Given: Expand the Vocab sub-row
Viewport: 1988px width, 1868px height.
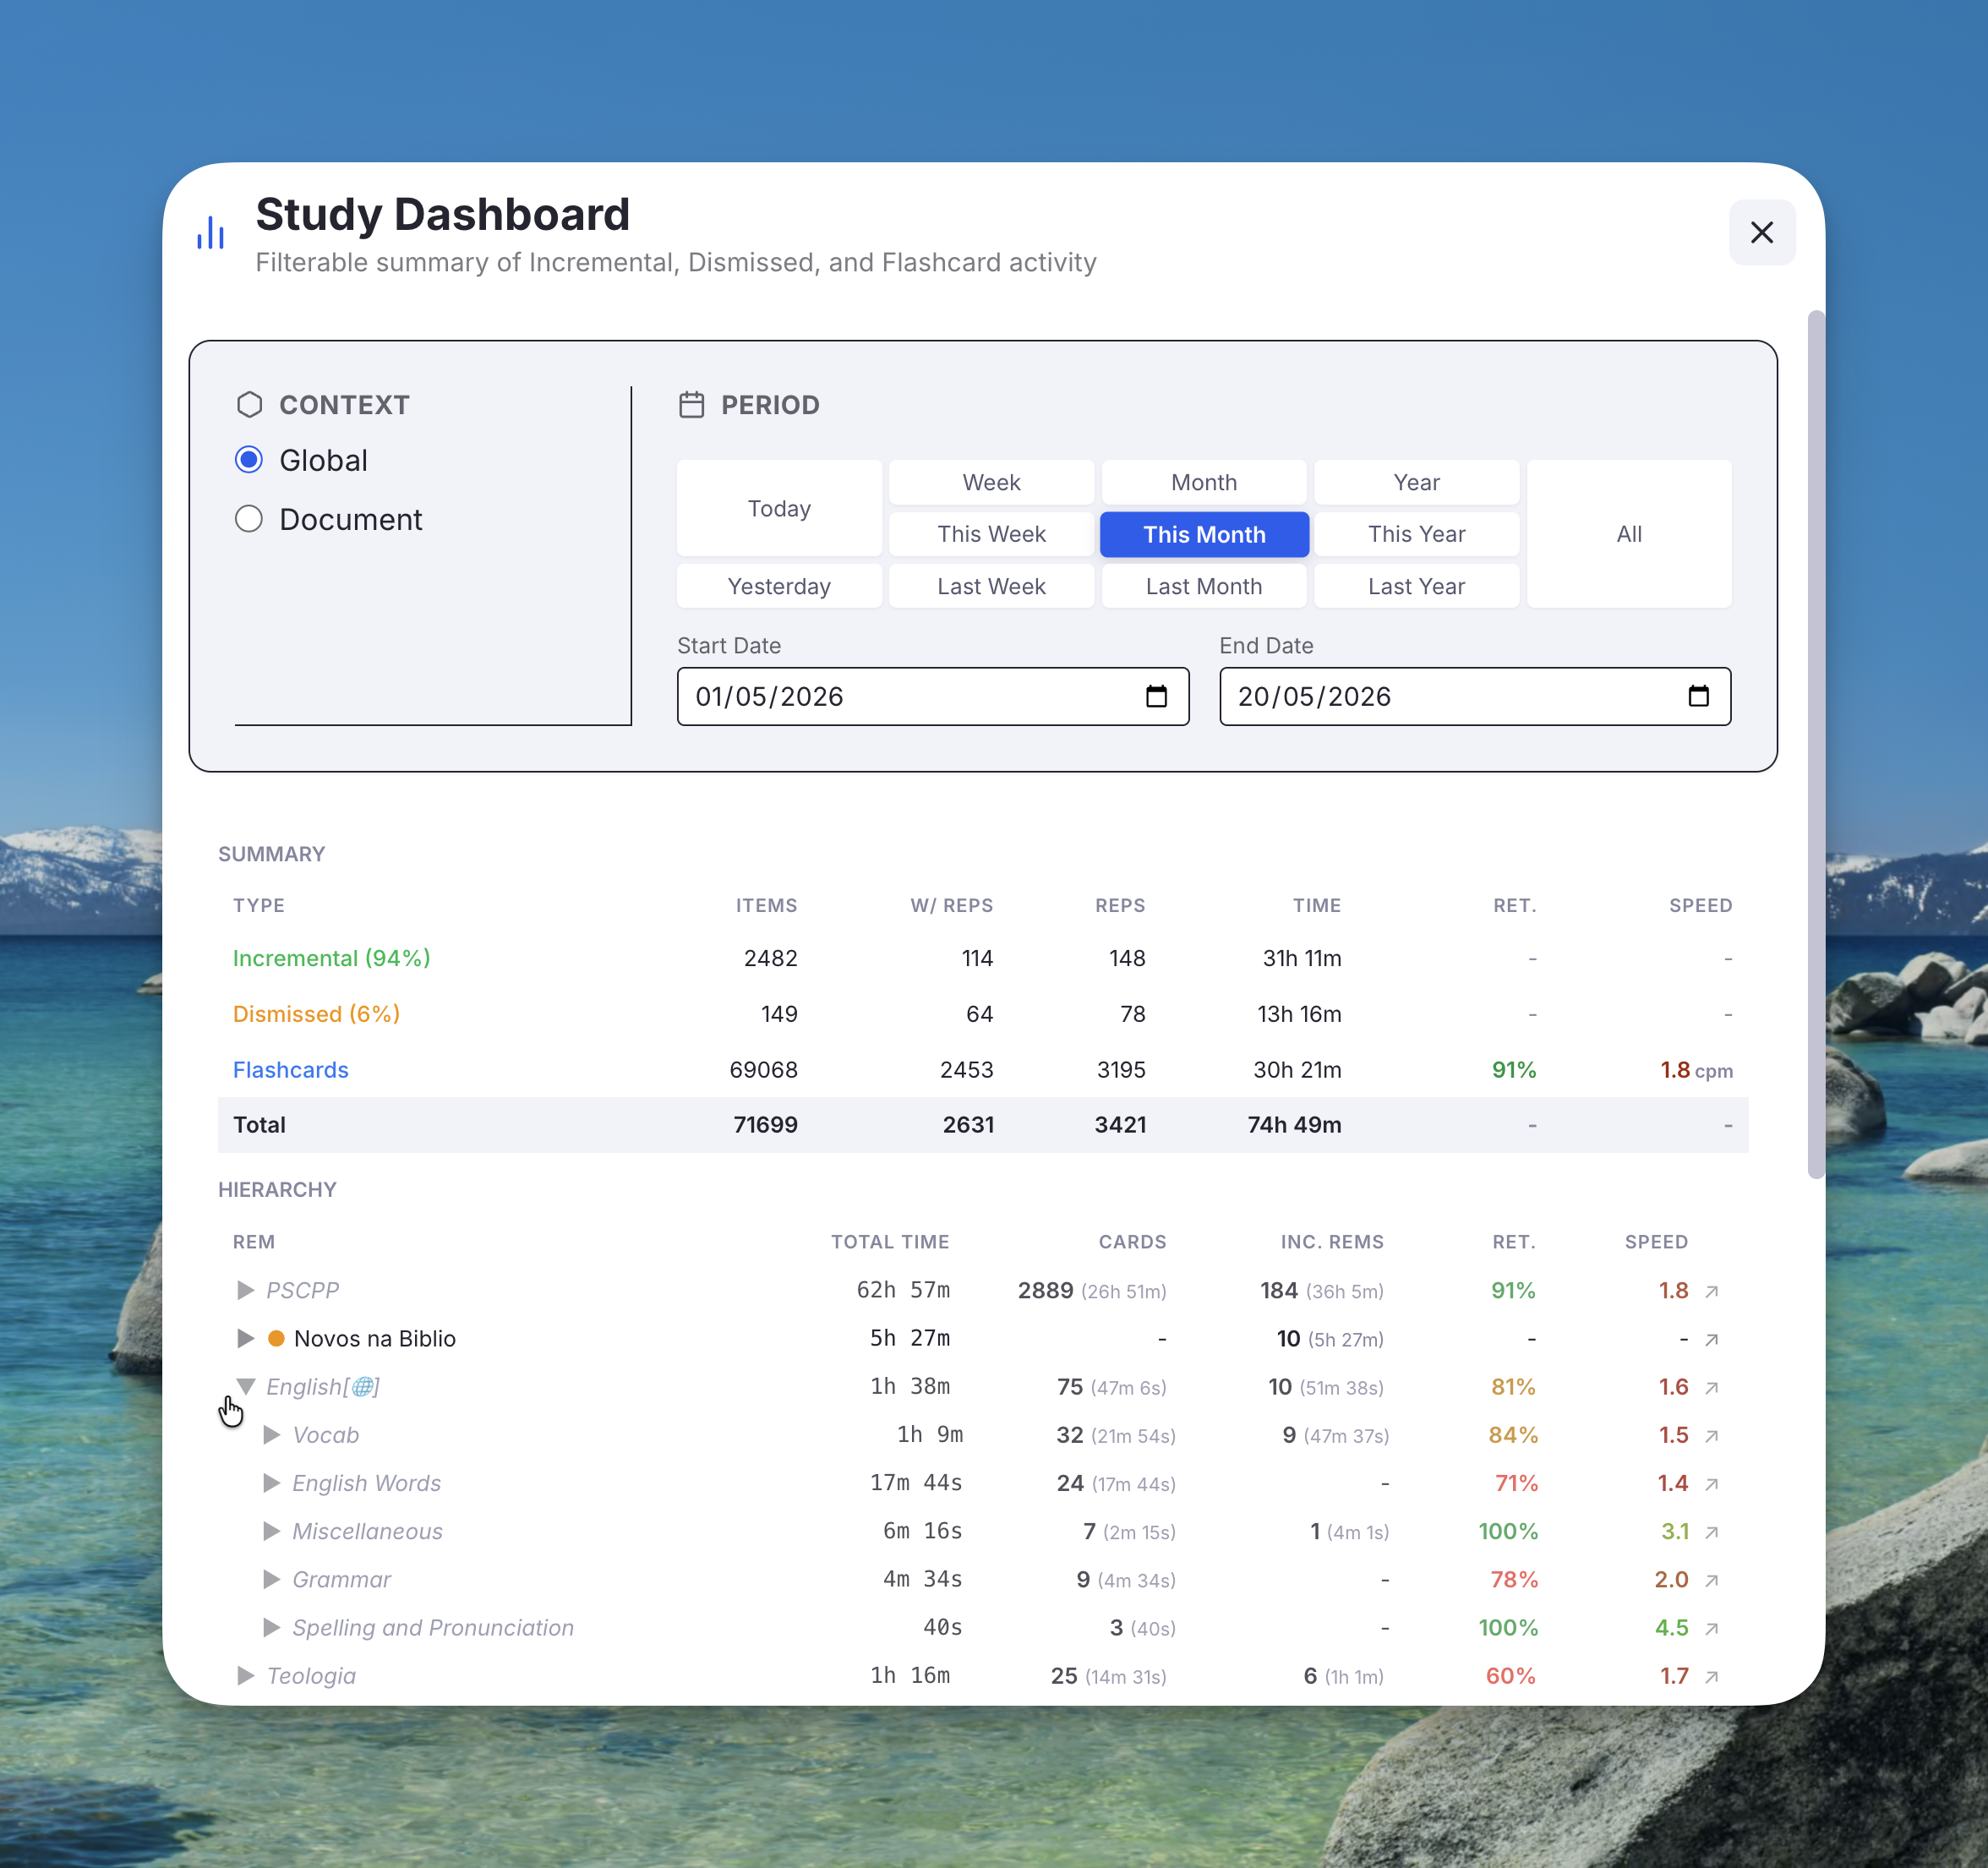Looking at the screenshot, I should pyautogui.click(x=271, y=1435).
